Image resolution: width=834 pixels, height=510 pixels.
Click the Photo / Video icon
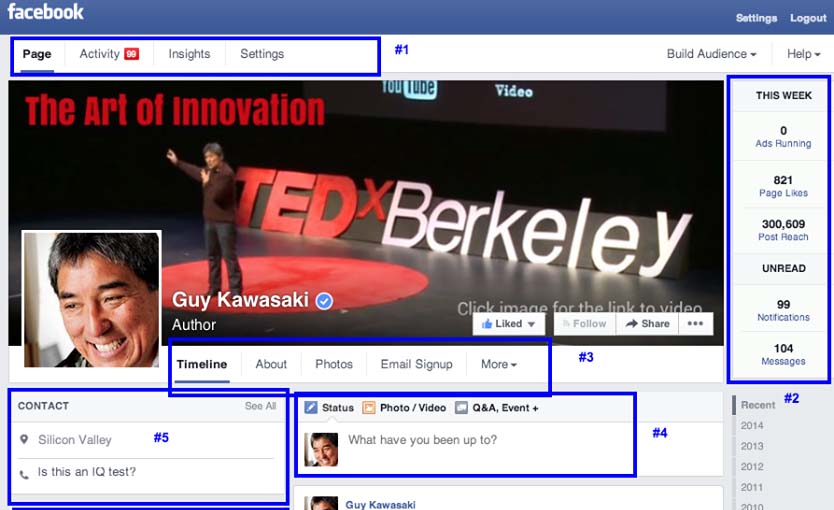click(369, 408)
